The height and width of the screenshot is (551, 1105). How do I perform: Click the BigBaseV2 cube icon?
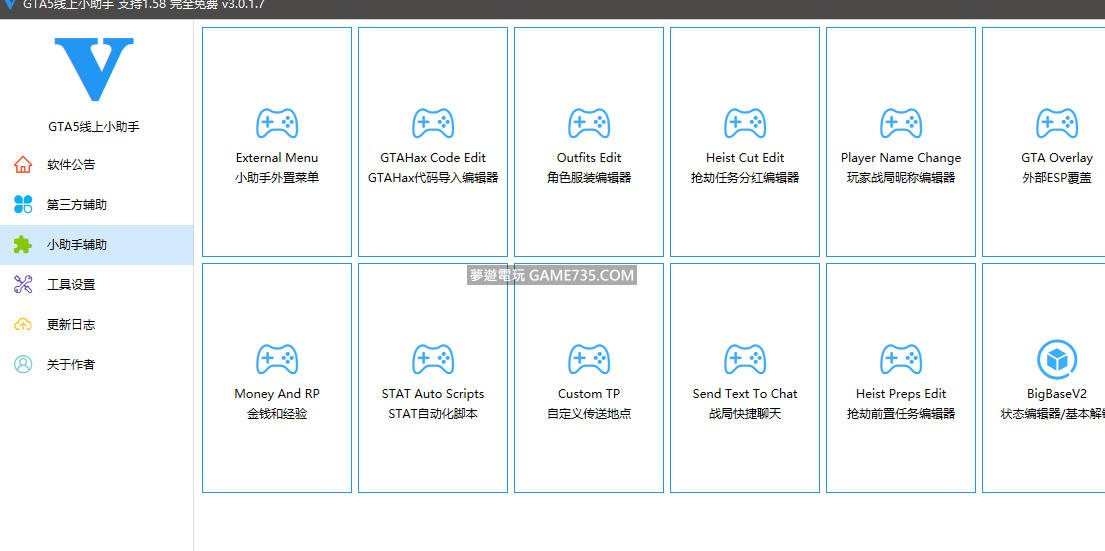[x=1056, y=359]
